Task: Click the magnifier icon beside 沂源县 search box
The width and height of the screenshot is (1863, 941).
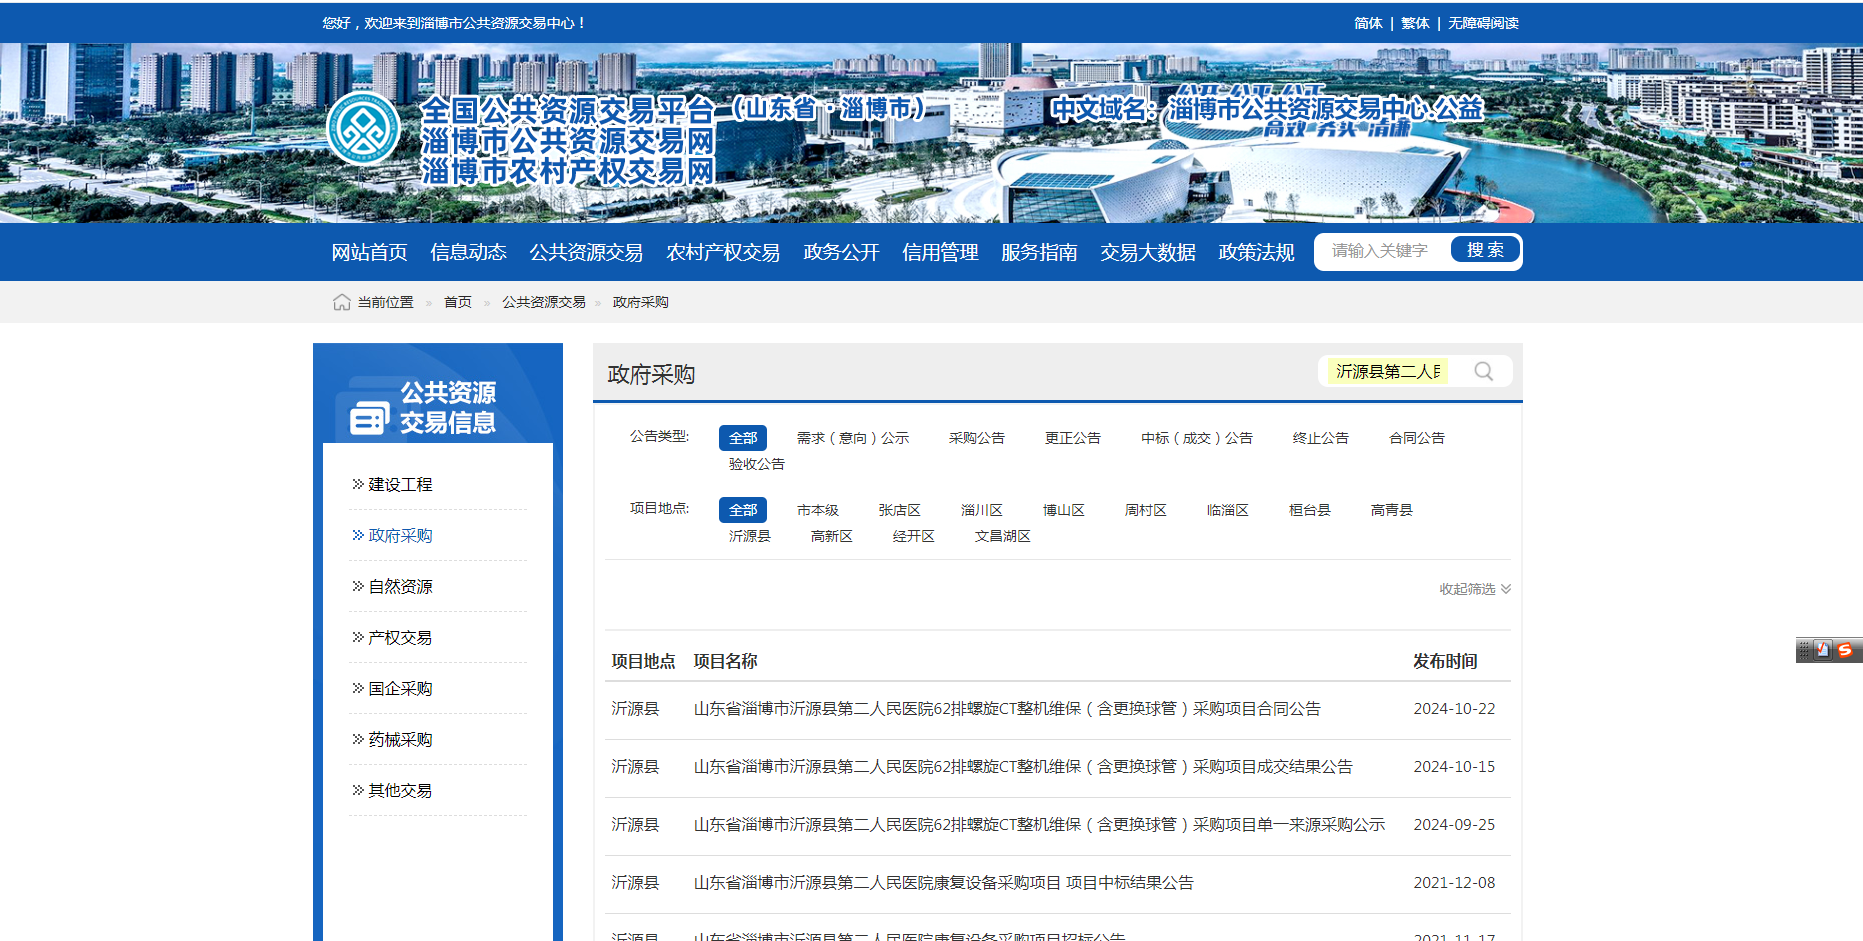Action: coord(1483,371)
